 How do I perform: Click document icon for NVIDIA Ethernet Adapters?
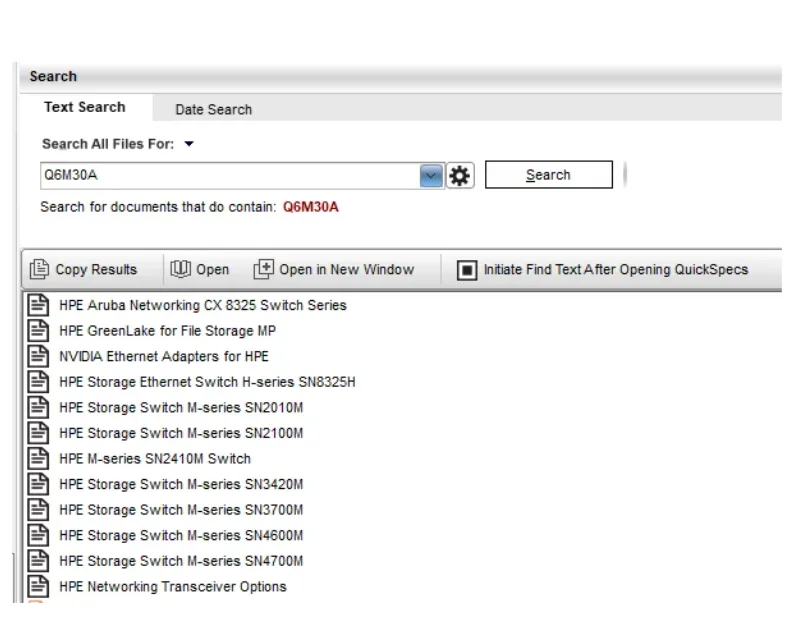point(38,356)
